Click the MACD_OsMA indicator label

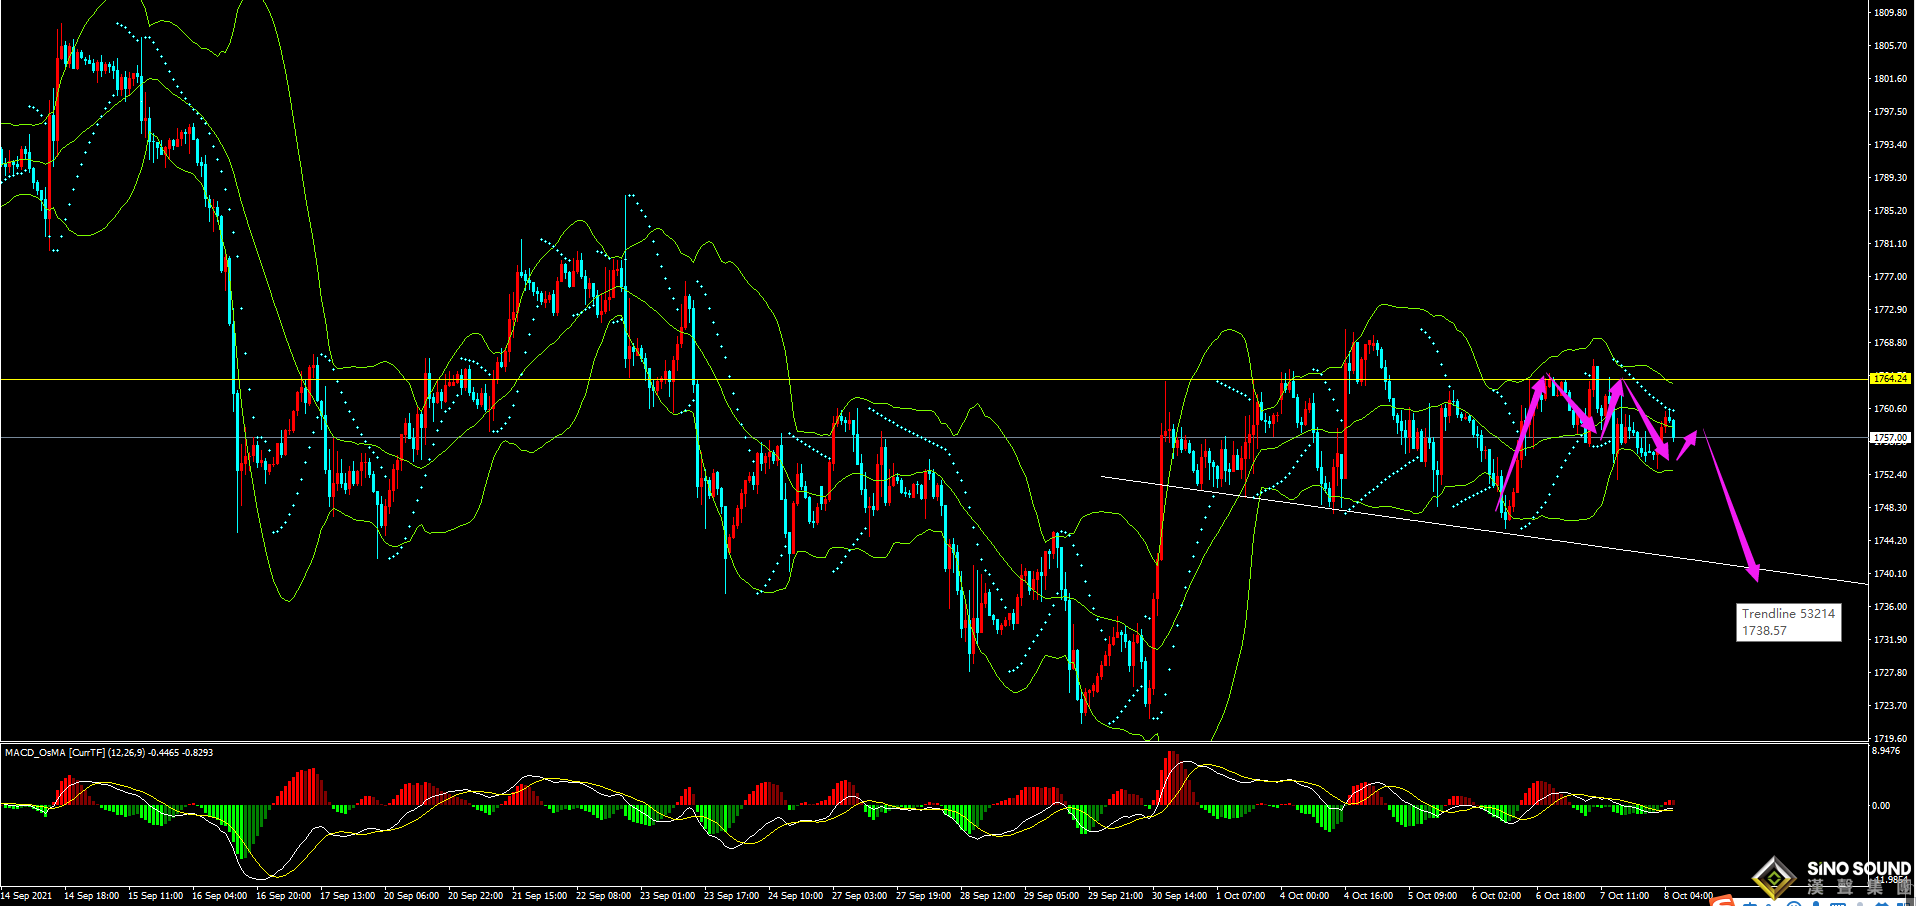coord(108,752)
